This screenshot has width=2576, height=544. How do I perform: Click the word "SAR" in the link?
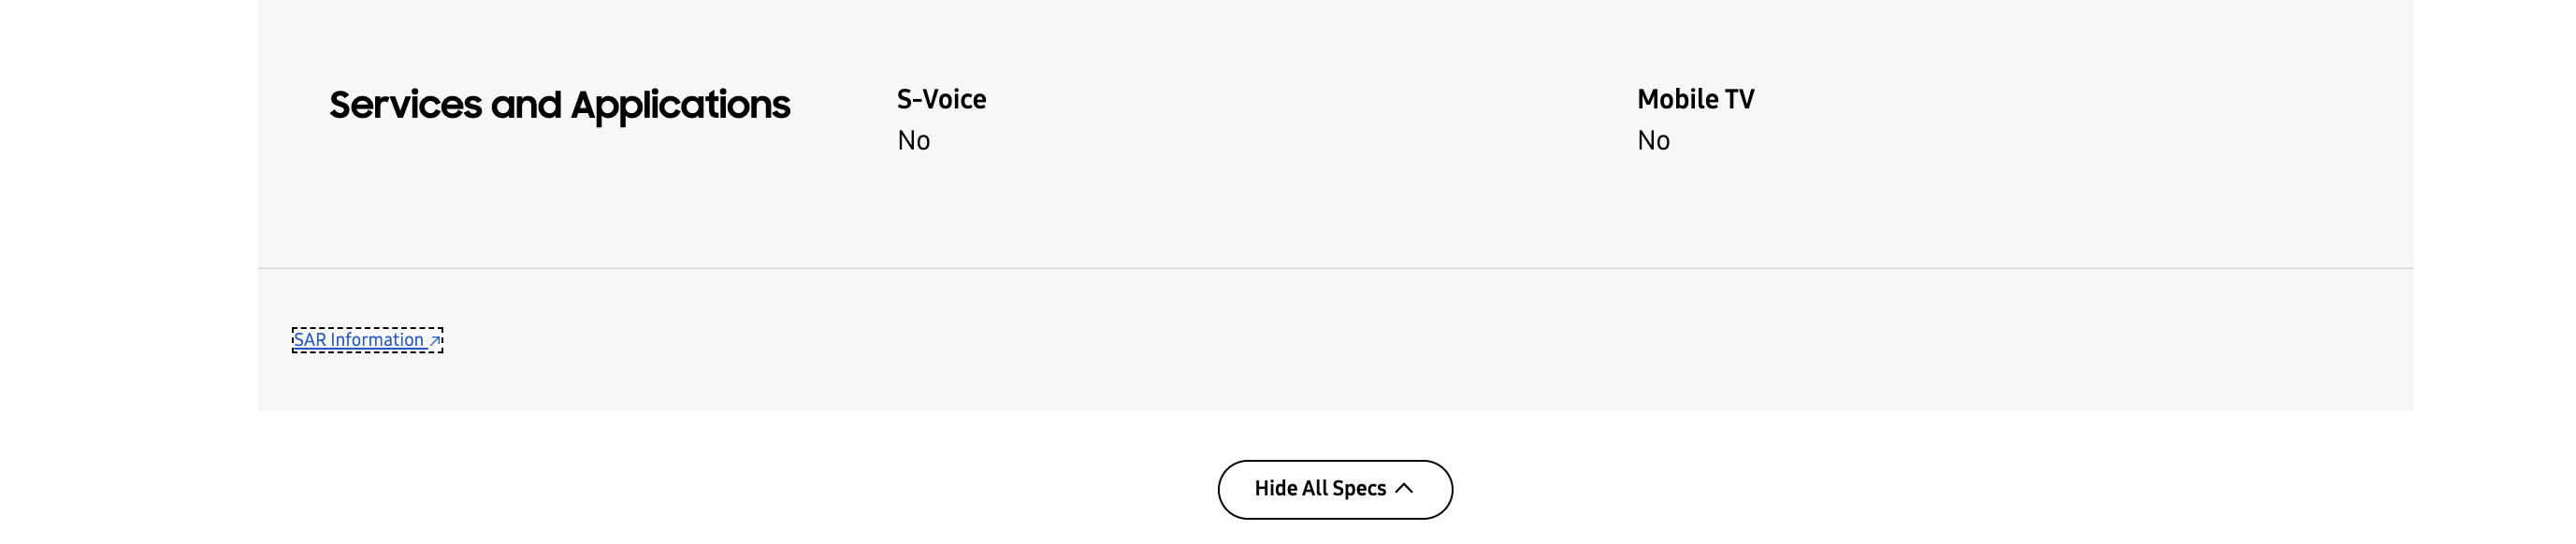[310, 340]
